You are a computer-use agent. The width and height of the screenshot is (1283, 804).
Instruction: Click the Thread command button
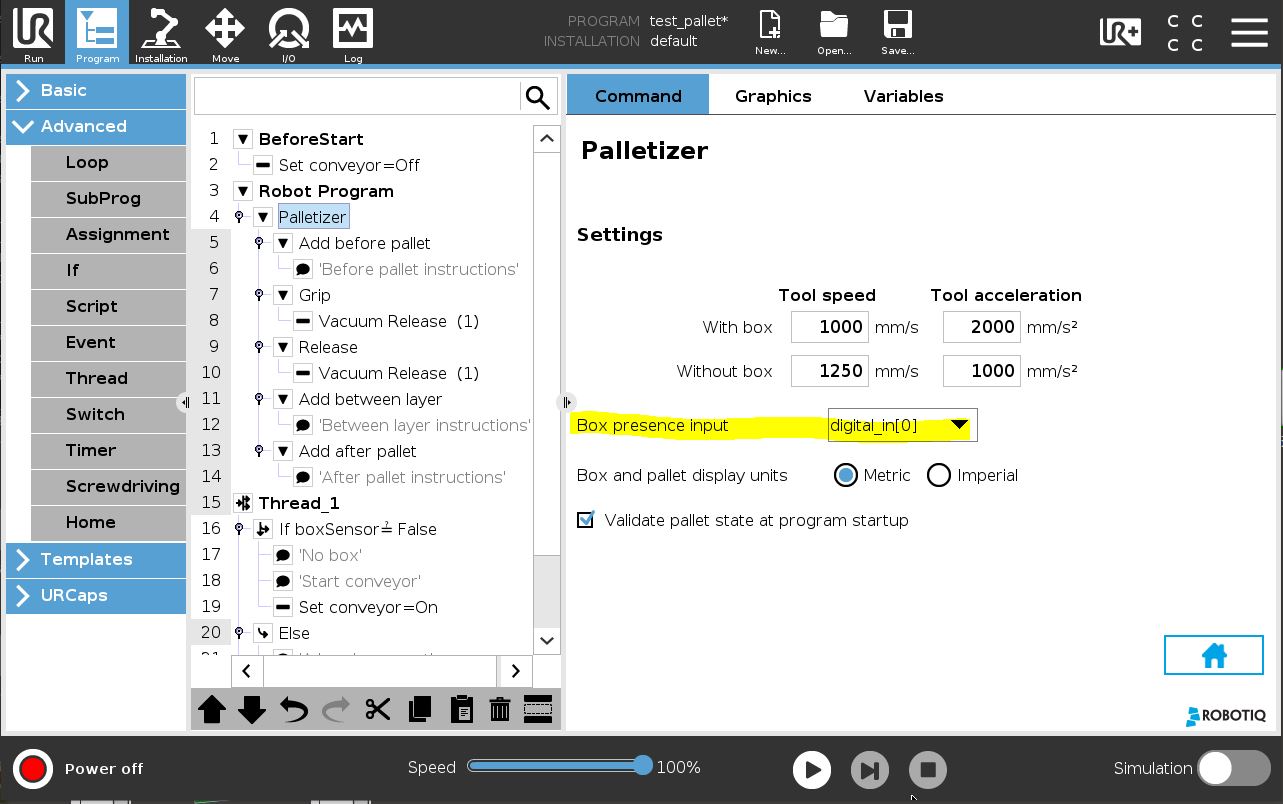click(108, 378)
